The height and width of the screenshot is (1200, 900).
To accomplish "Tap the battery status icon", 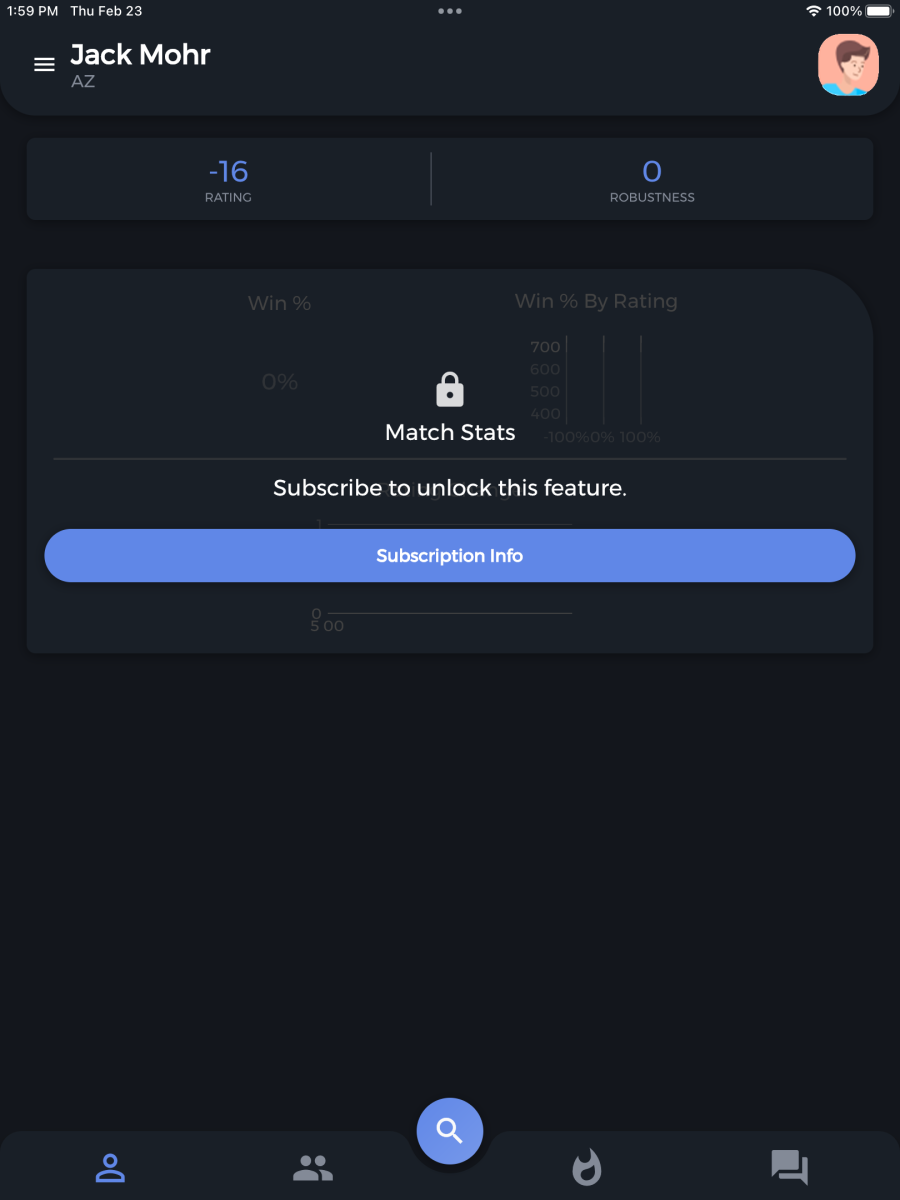I will [x=879, y=11].
